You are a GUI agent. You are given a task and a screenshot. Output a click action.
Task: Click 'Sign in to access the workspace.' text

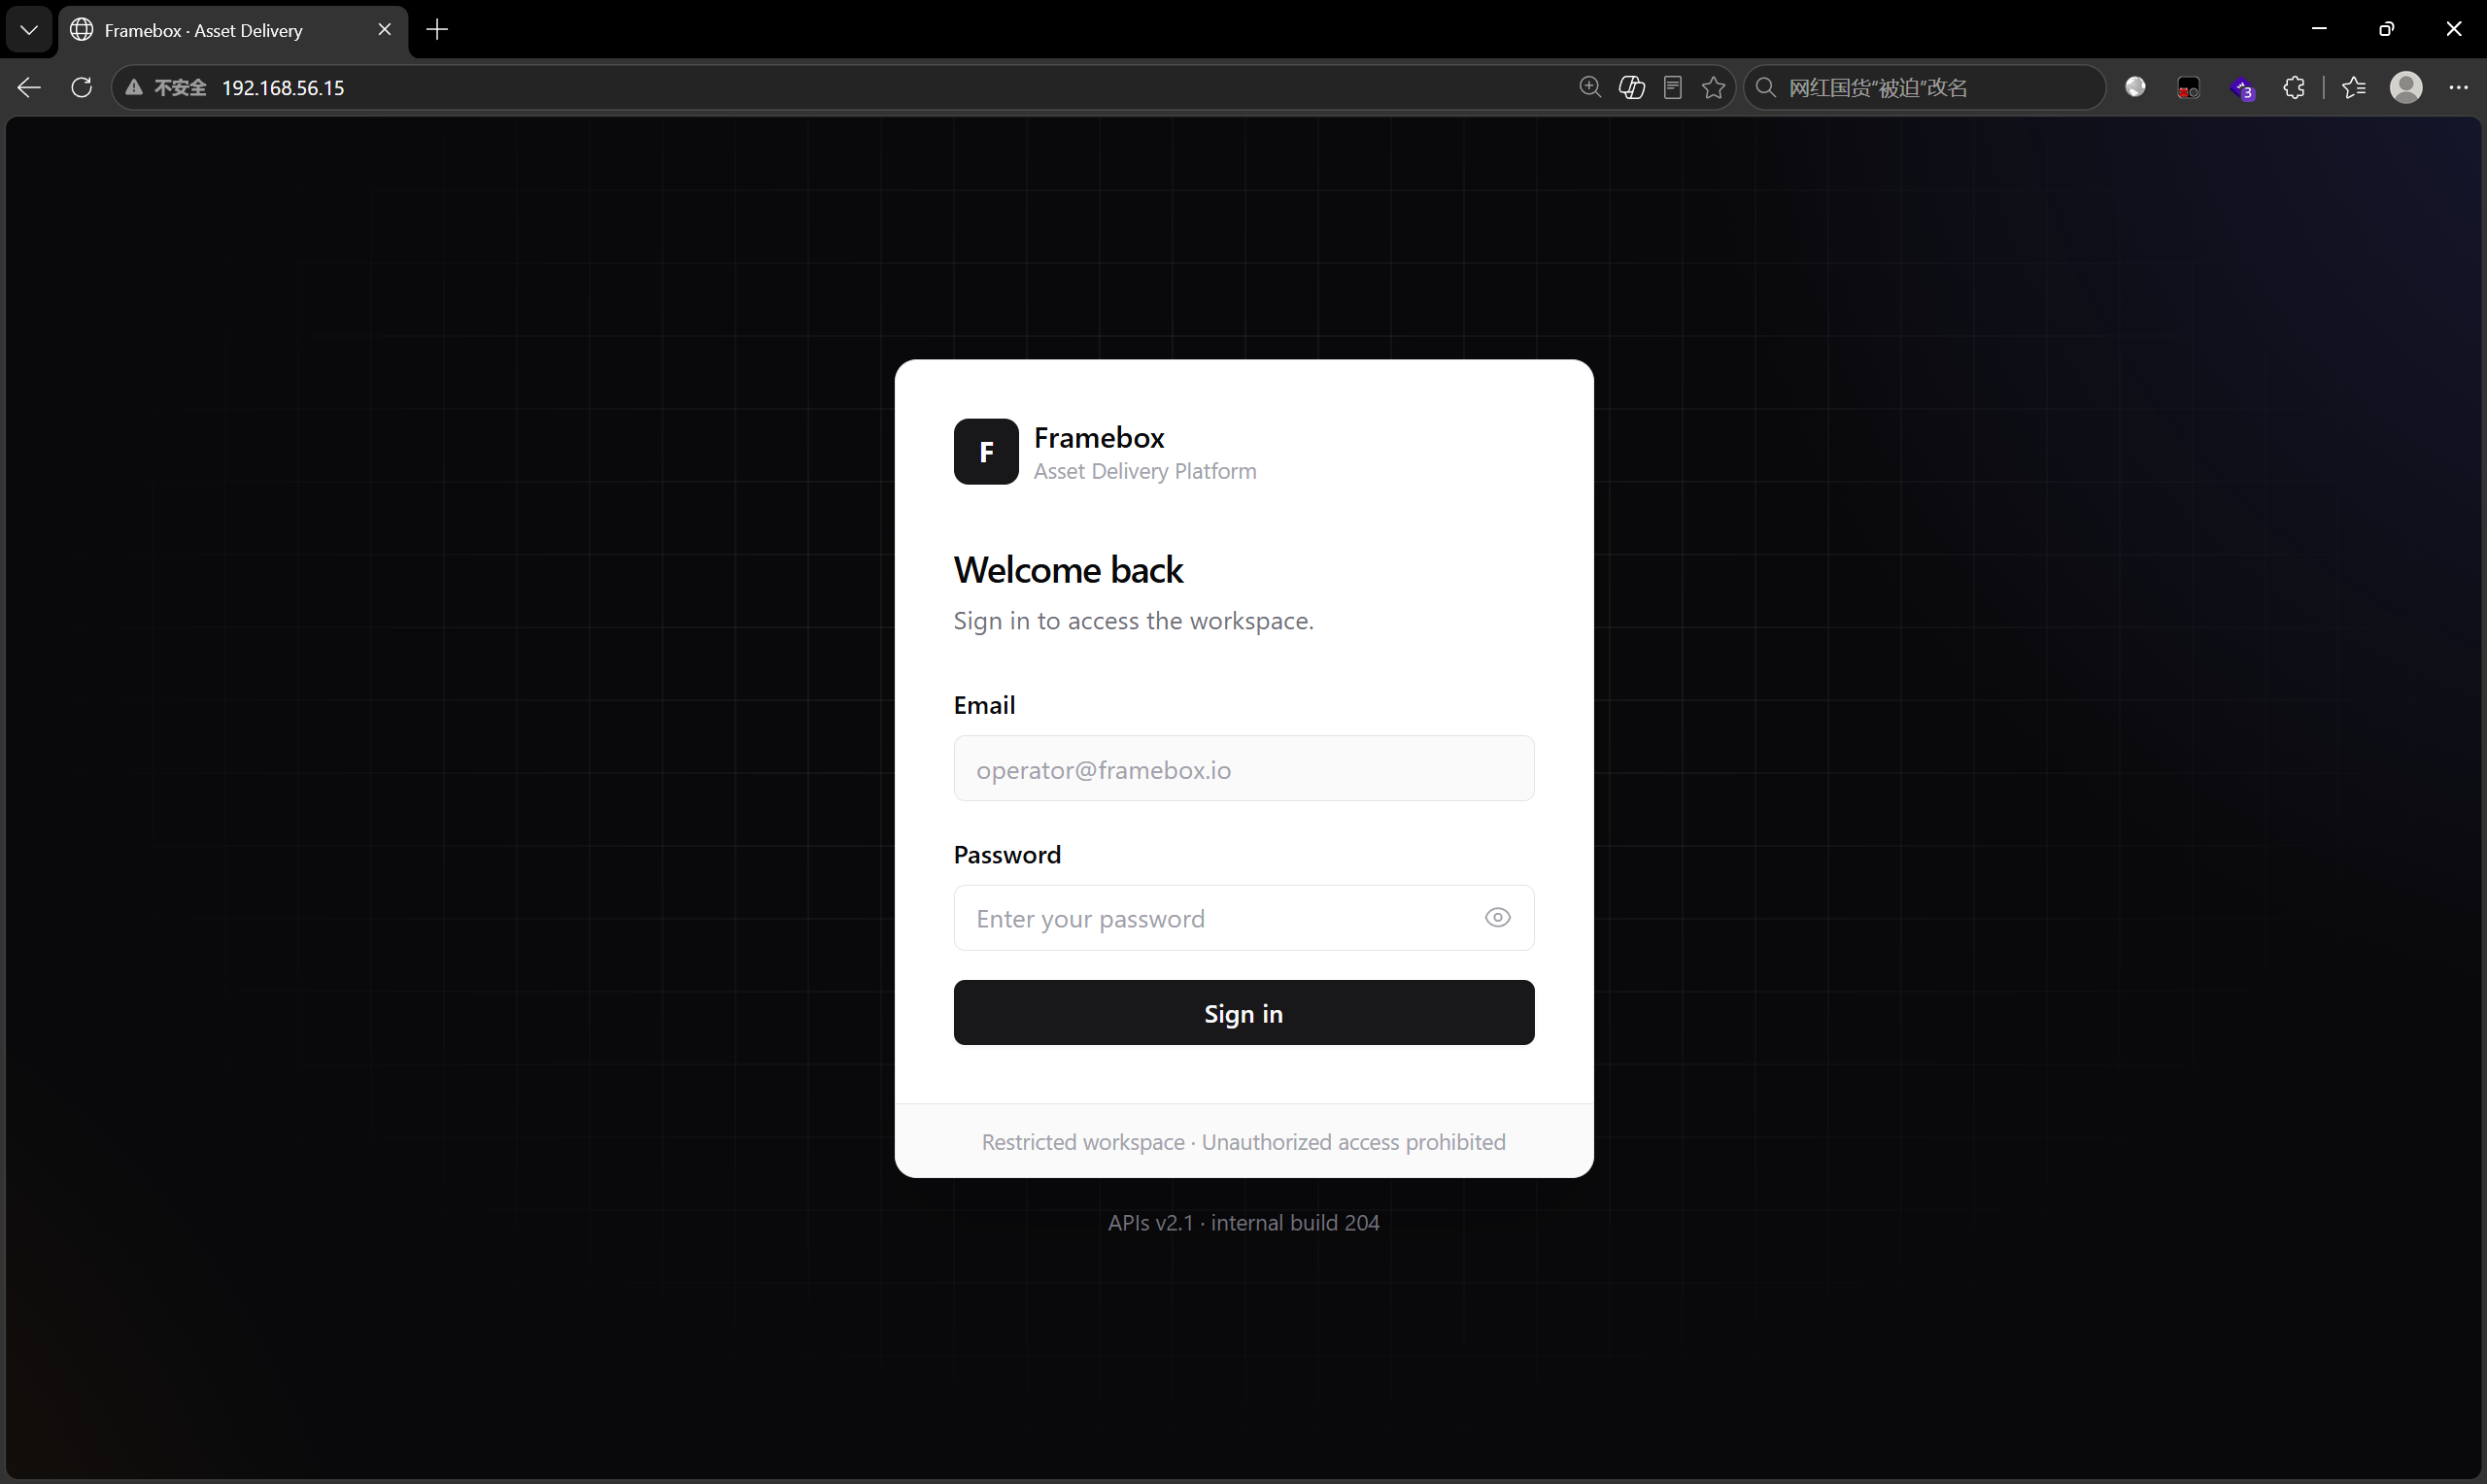tap(1133, 621)
